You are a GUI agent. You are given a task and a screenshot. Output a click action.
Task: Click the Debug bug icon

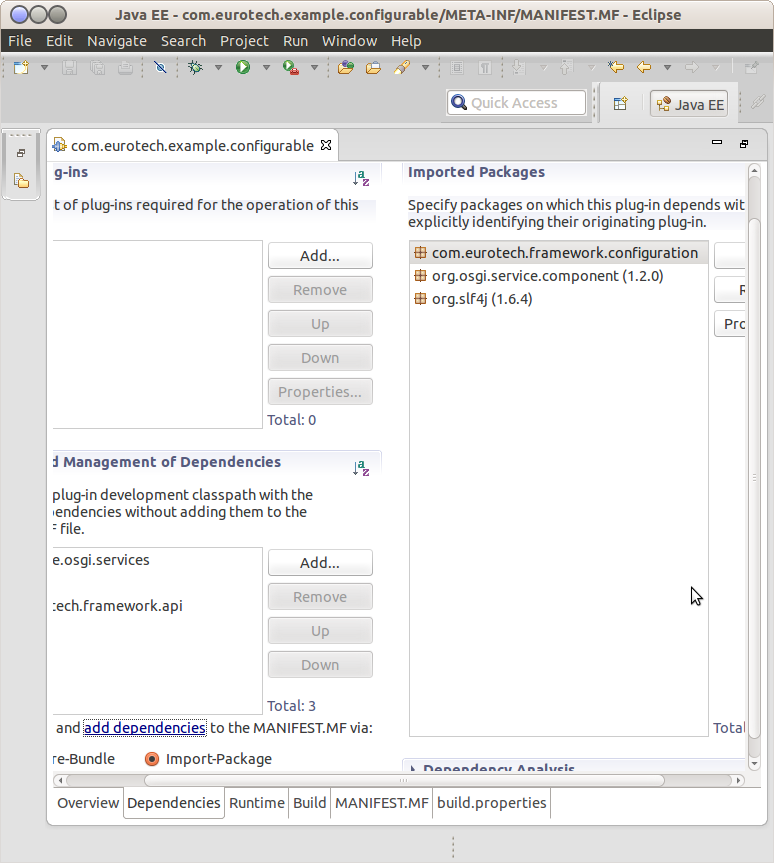click(x=195, y=68)
